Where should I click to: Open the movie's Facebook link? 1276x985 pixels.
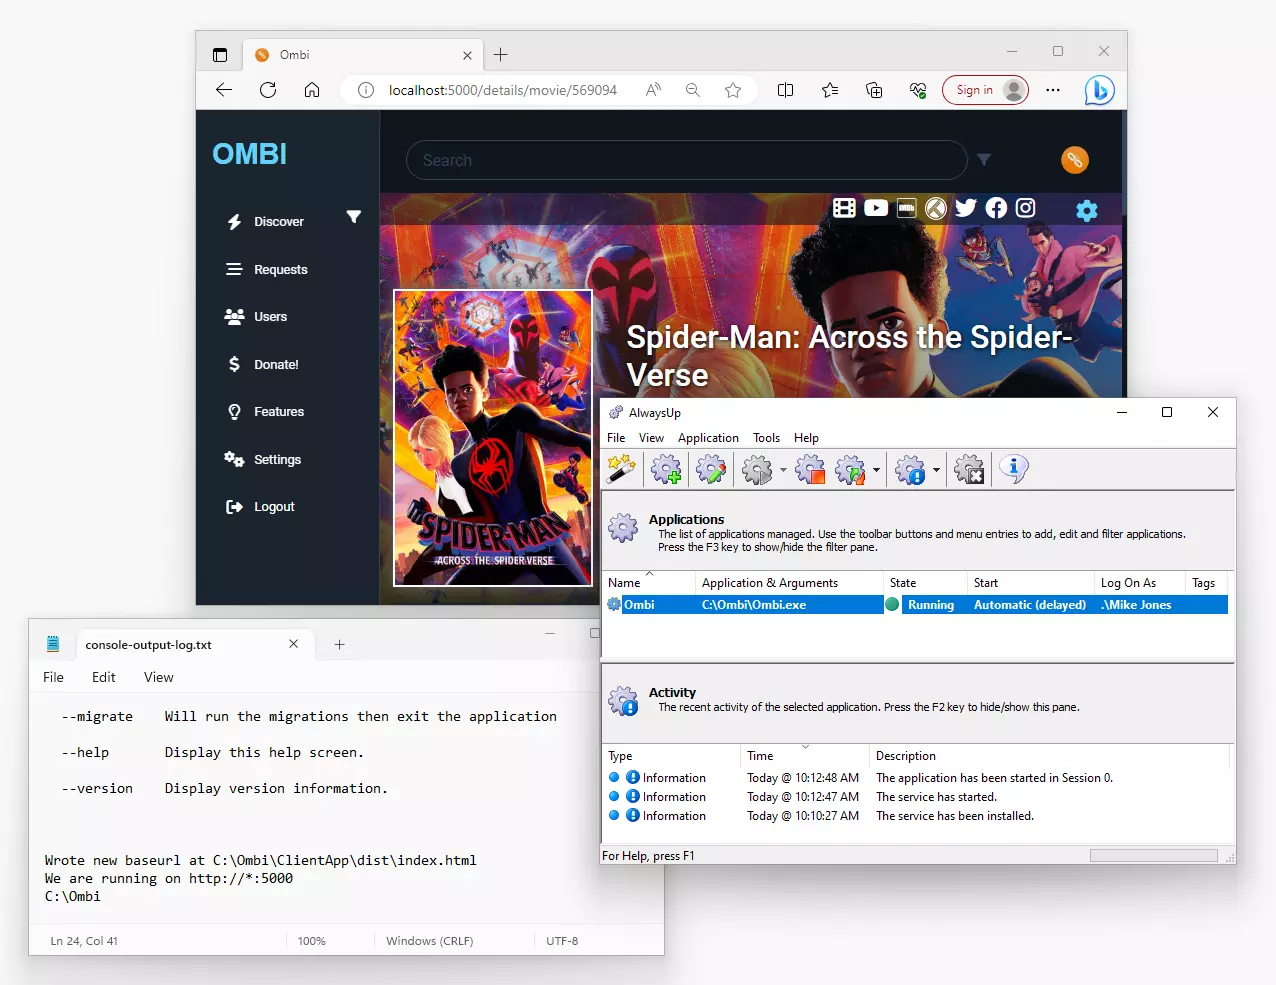pos(996,208)
